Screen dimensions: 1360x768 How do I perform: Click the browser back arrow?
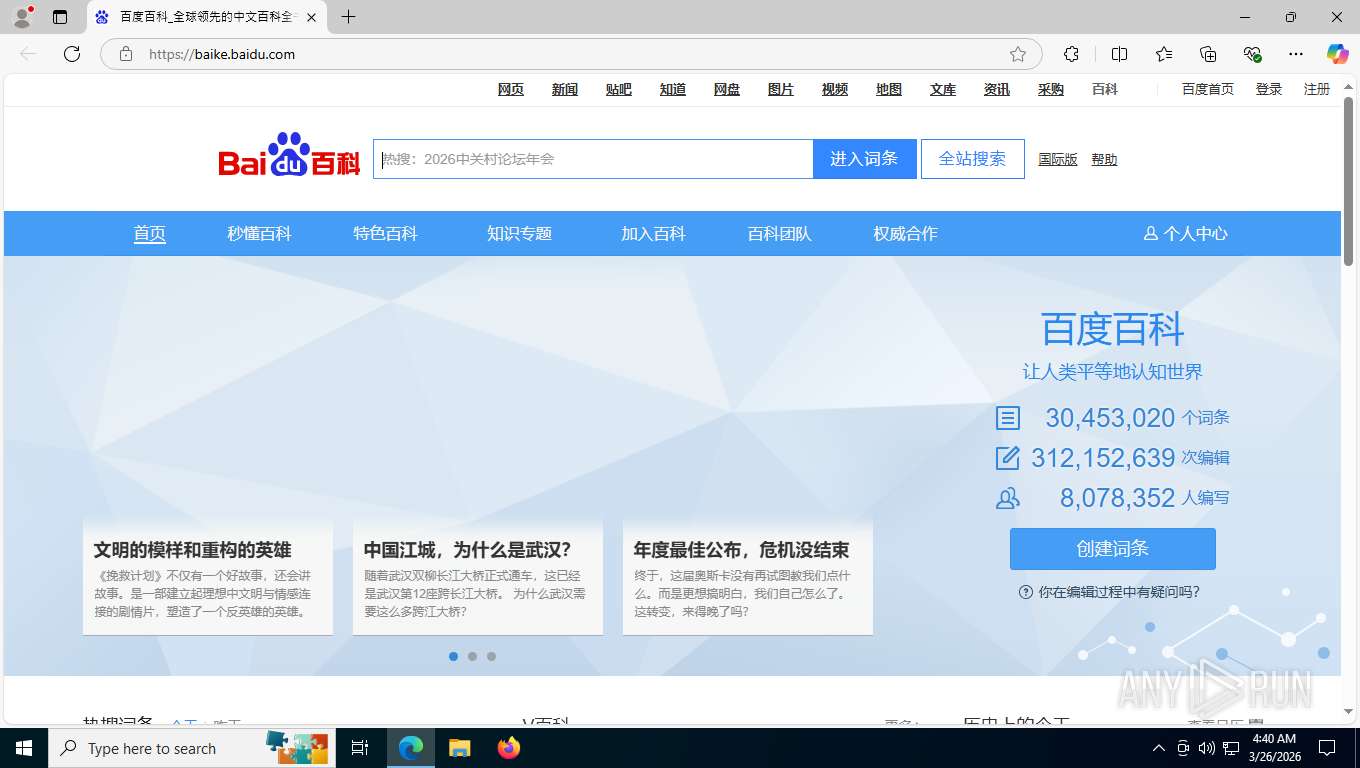coord(28,54)
